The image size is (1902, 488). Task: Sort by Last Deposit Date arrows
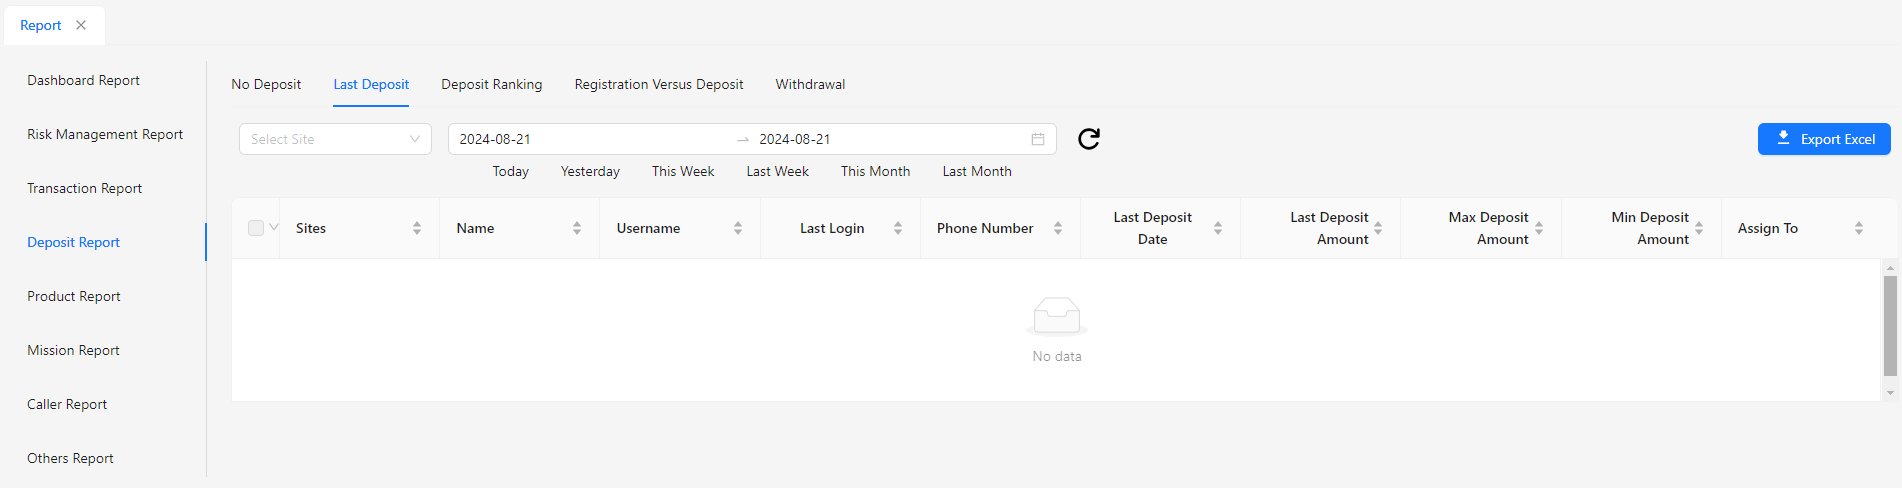click(x=1218, y=228)
